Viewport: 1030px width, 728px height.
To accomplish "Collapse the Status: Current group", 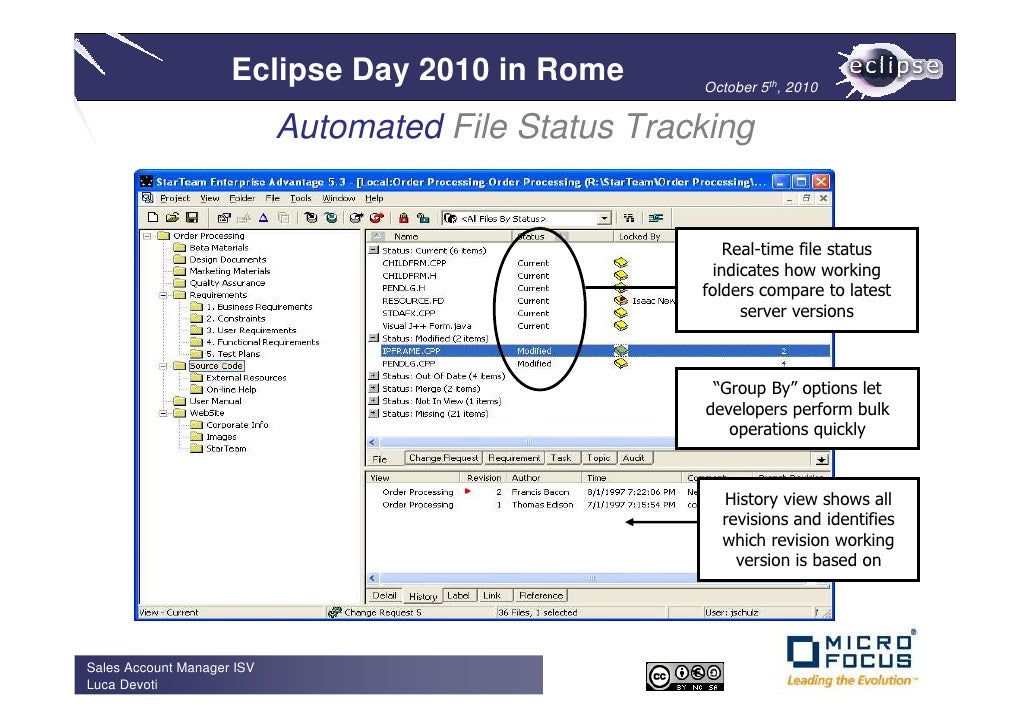I will coord(374,250).
